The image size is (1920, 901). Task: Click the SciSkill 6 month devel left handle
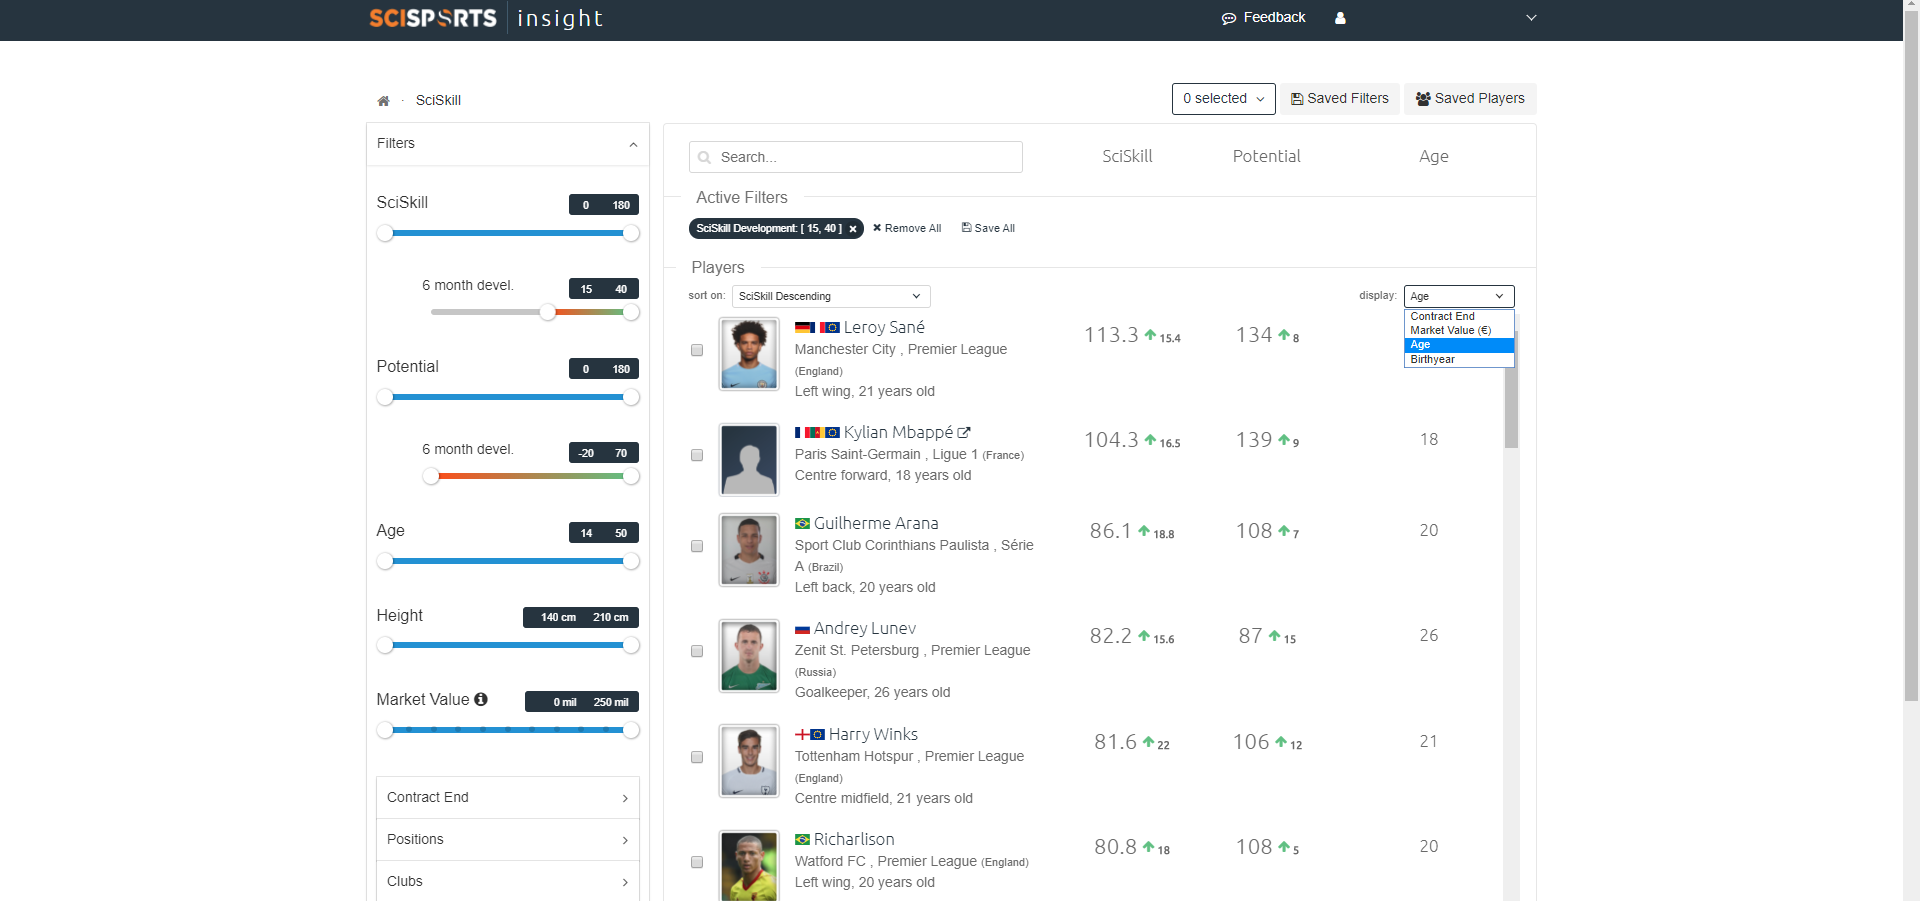pyautogui.click(x=548, y=312)
